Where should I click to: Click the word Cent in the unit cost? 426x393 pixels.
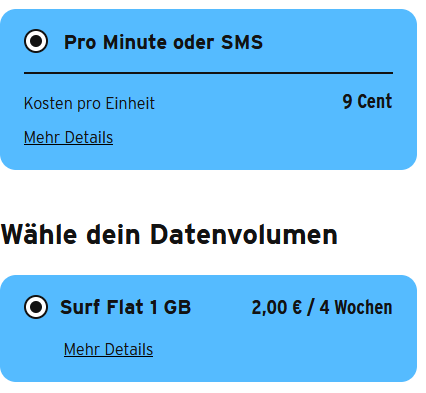pyautogui.click(x=375, y=101)
